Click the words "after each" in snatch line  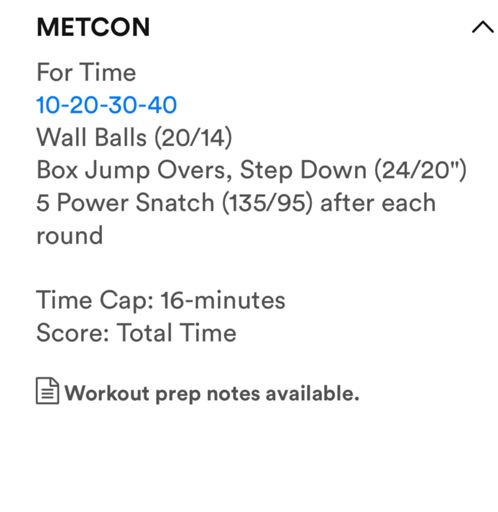378,203
